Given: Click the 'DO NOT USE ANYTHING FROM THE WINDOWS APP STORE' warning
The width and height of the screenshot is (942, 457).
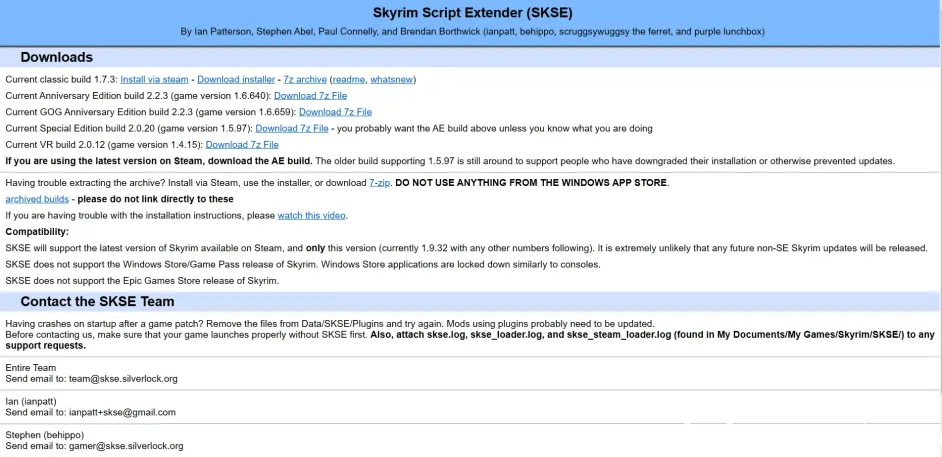Looking at the screenshot, I should click(531, 183).
